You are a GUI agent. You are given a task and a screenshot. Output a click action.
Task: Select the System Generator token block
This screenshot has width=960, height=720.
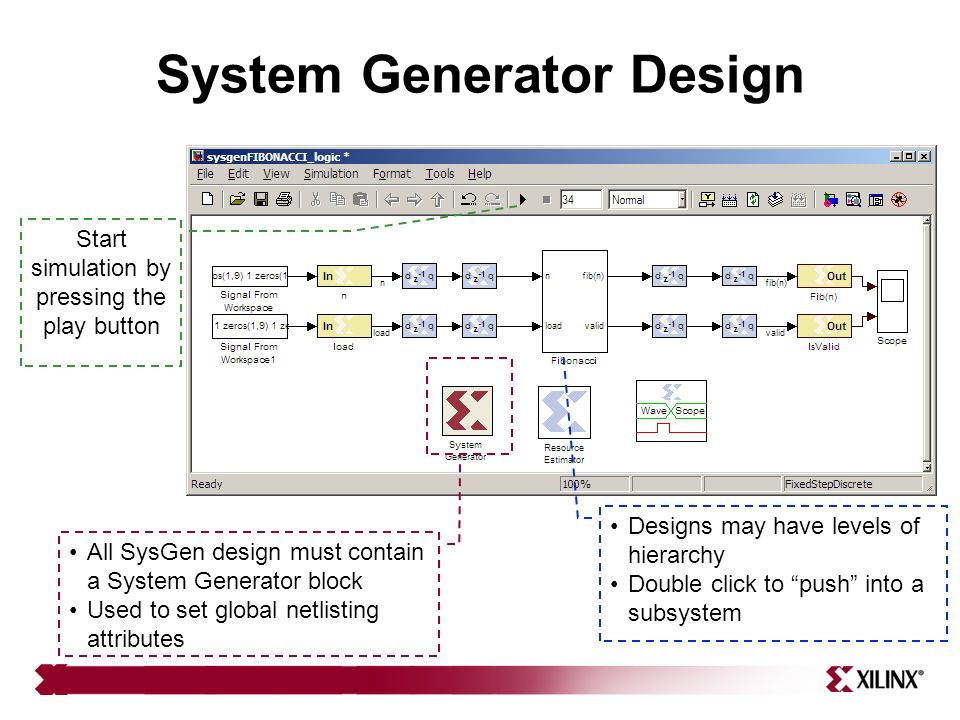point(467,411)
